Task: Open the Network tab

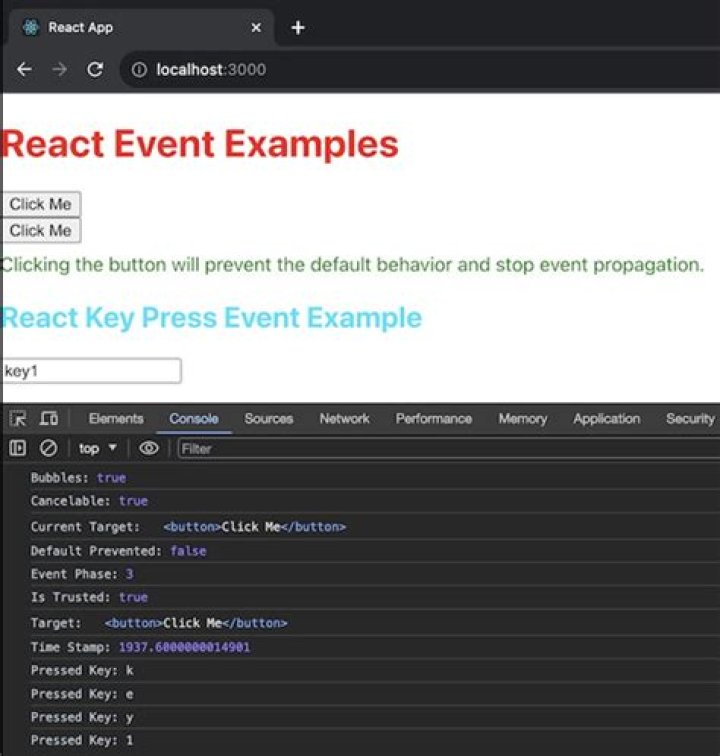Action: pyautogui.click(x=344, y=418)
